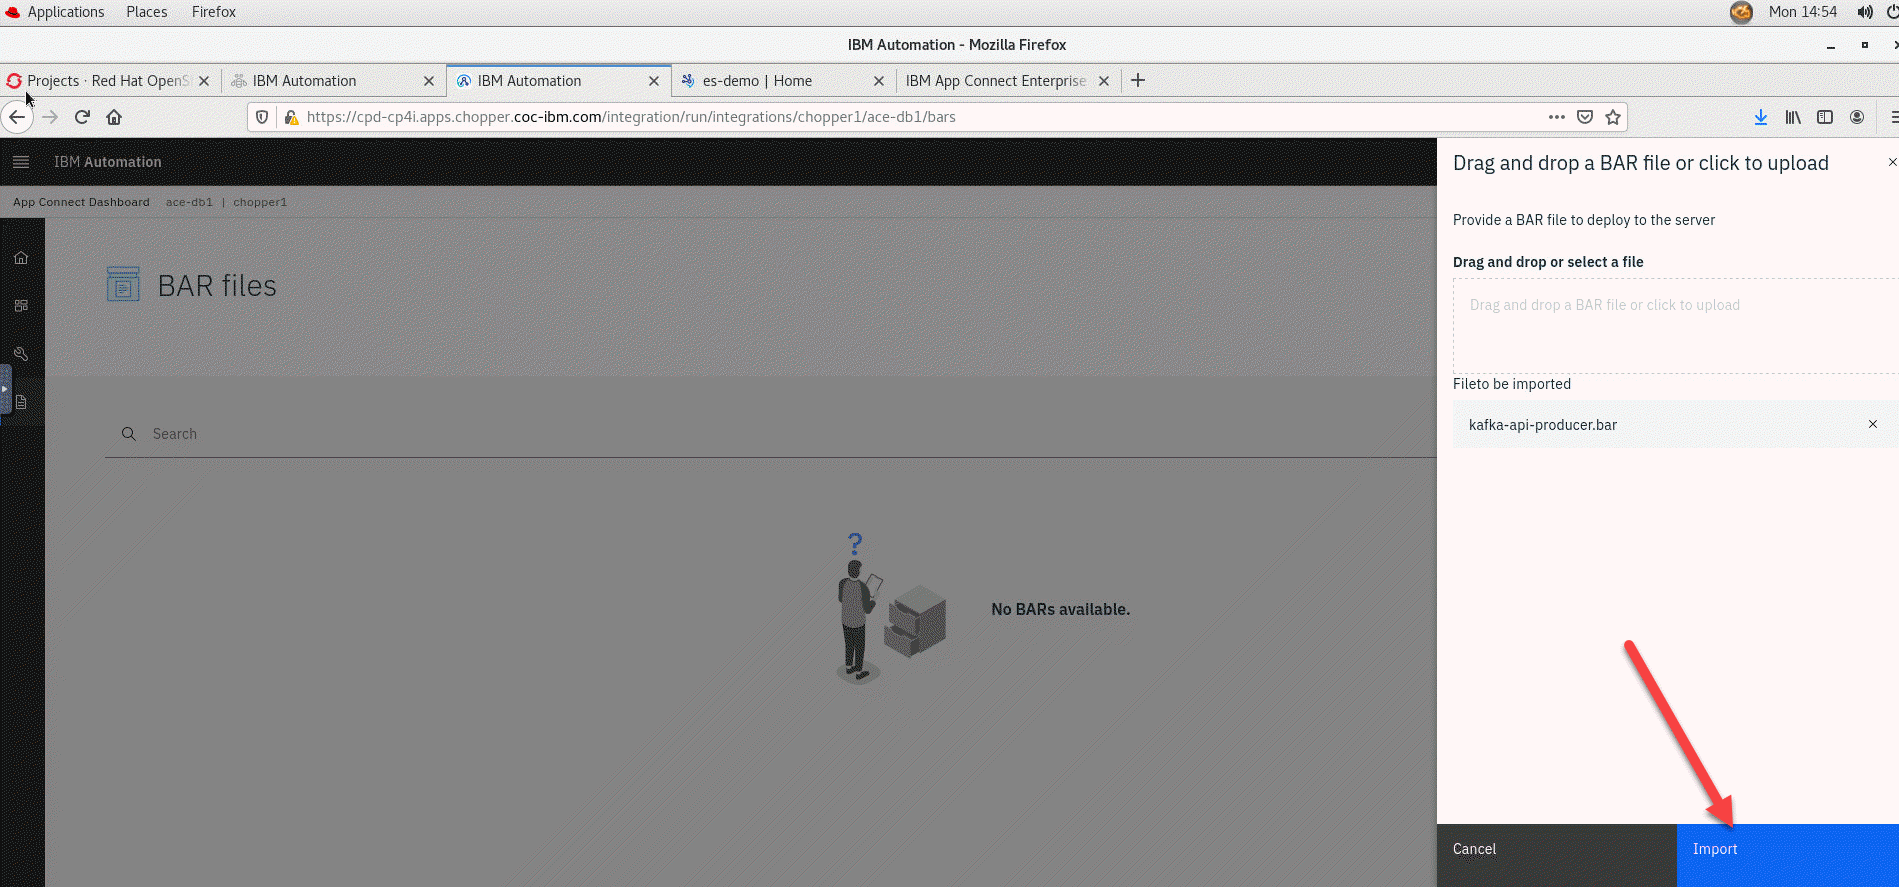
Task: Click the App Connect Dashboard breadcrumb
Action: [x=81, y=202]
